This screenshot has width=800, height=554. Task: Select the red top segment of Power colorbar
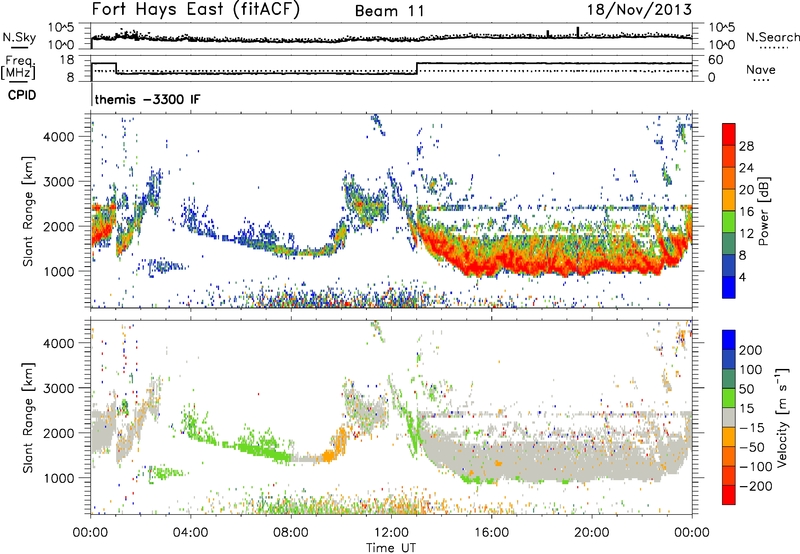pos(729,135)
